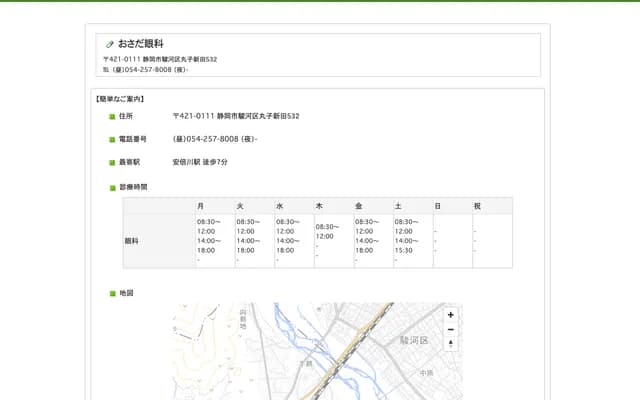Click the phone number in the info list
The height and width of the screenshot is (400, 640).
coord(215,139)
